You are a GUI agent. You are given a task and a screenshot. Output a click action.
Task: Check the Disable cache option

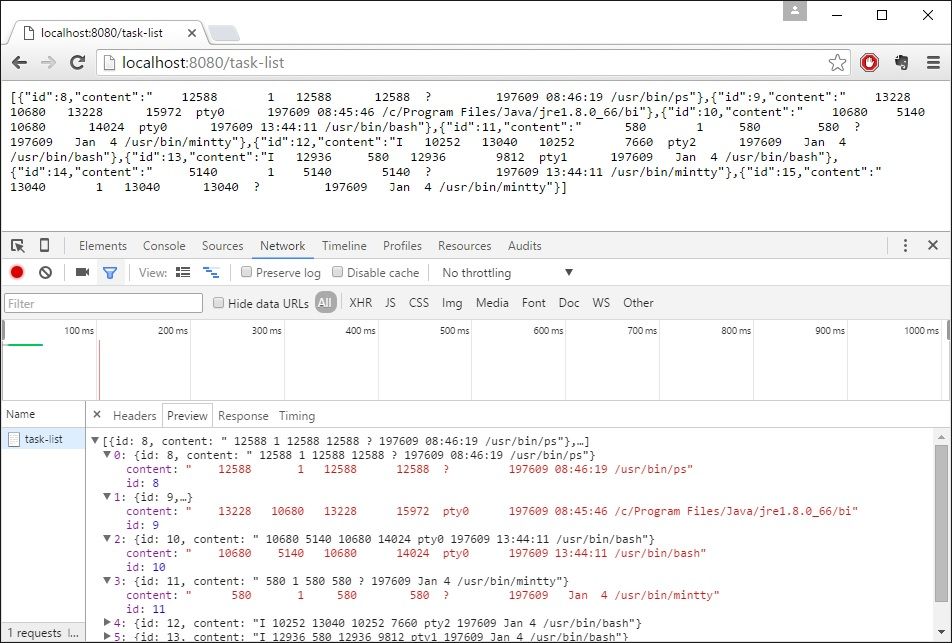tap(338, 273)
